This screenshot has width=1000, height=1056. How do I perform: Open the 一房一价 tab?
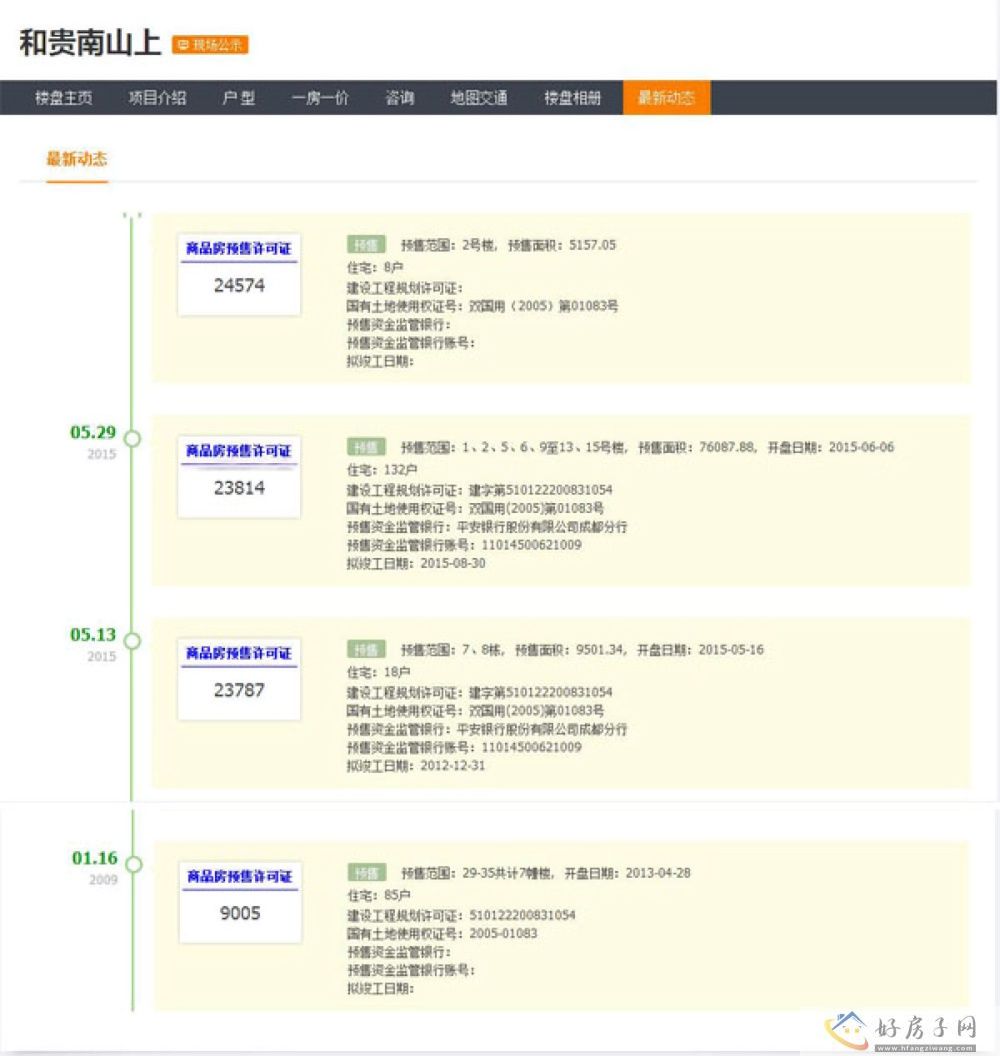(320, 98)
